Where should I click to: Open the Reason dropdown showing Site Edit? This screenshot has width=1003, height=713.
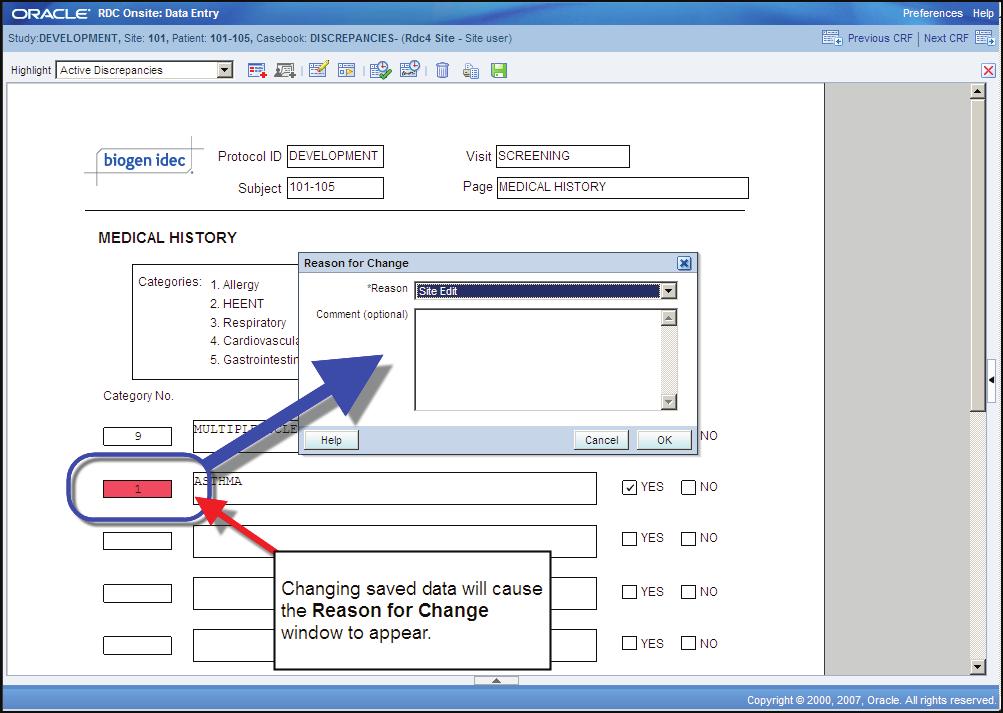pos(668,291)
